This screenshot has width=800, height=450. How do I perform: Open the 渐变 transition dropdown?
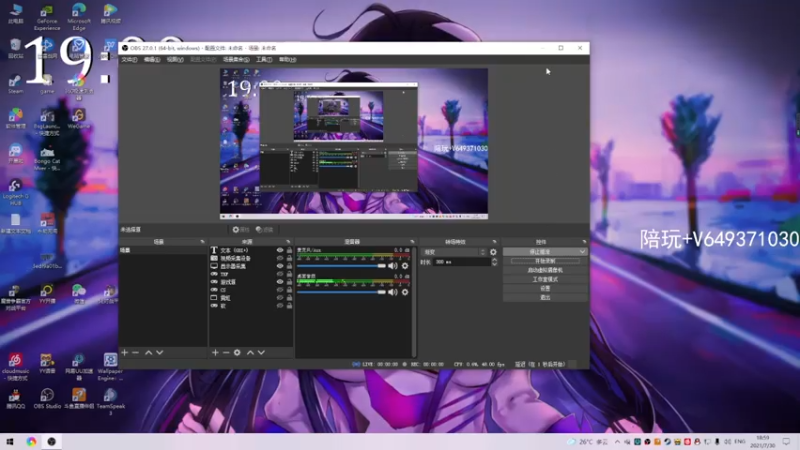point(454,252)
